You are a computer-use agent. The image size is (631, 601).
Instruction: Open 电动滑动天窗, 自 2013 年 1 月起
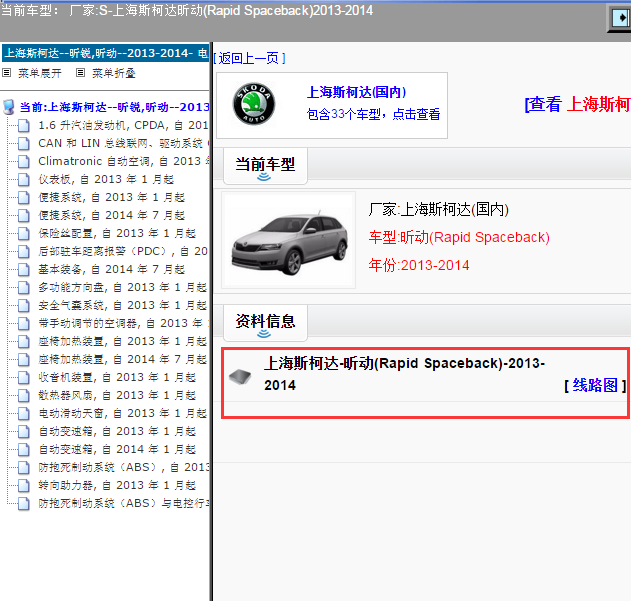[122, 413]
